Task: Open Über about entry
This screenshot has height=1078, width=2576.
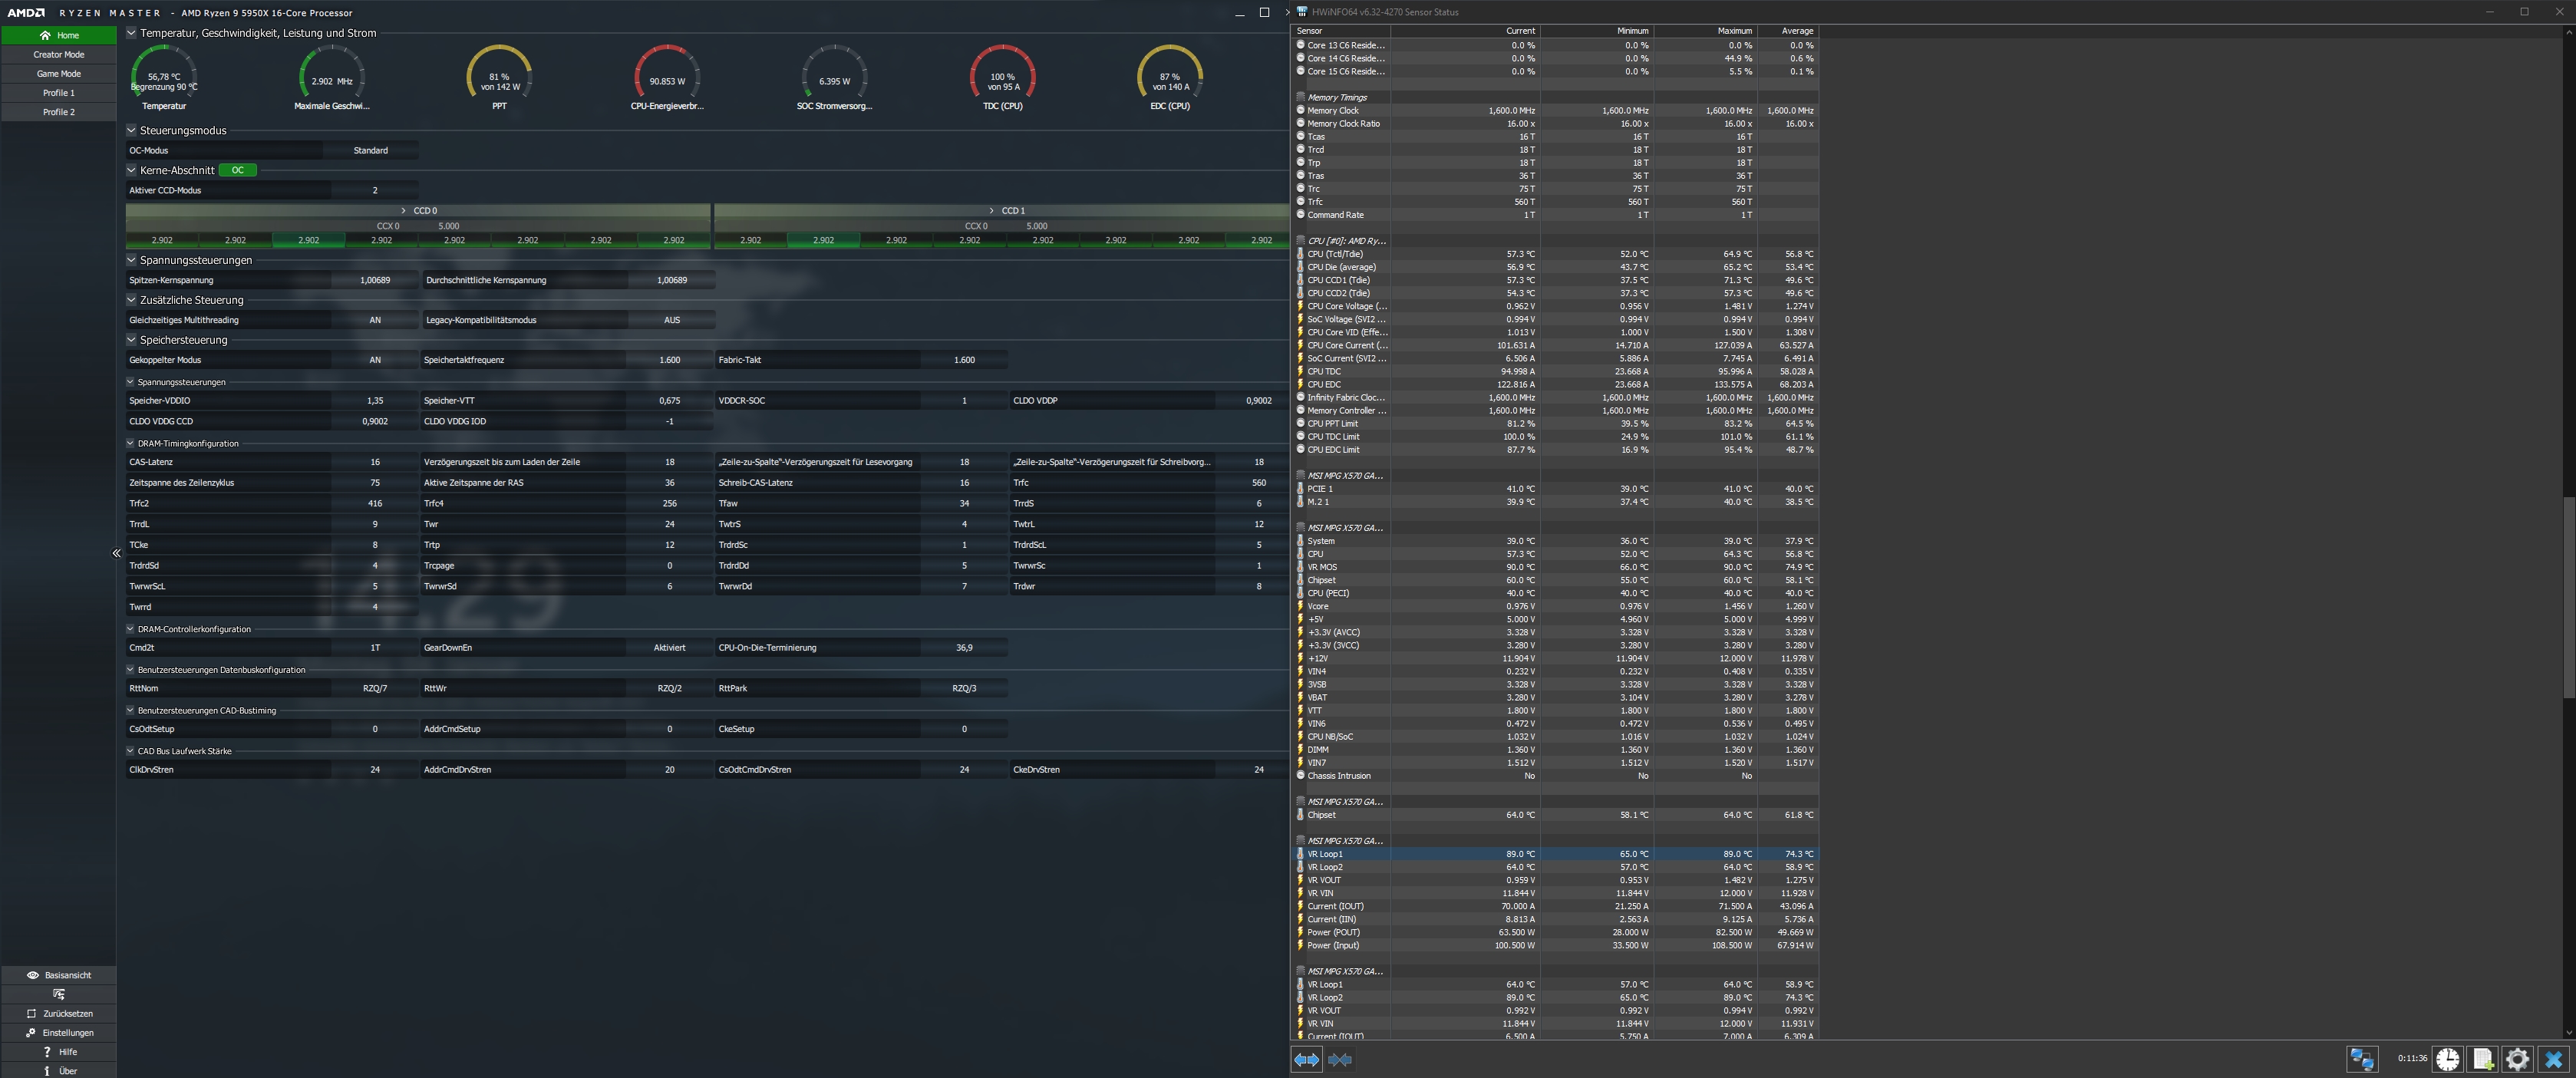Action: click(59, 1070)
